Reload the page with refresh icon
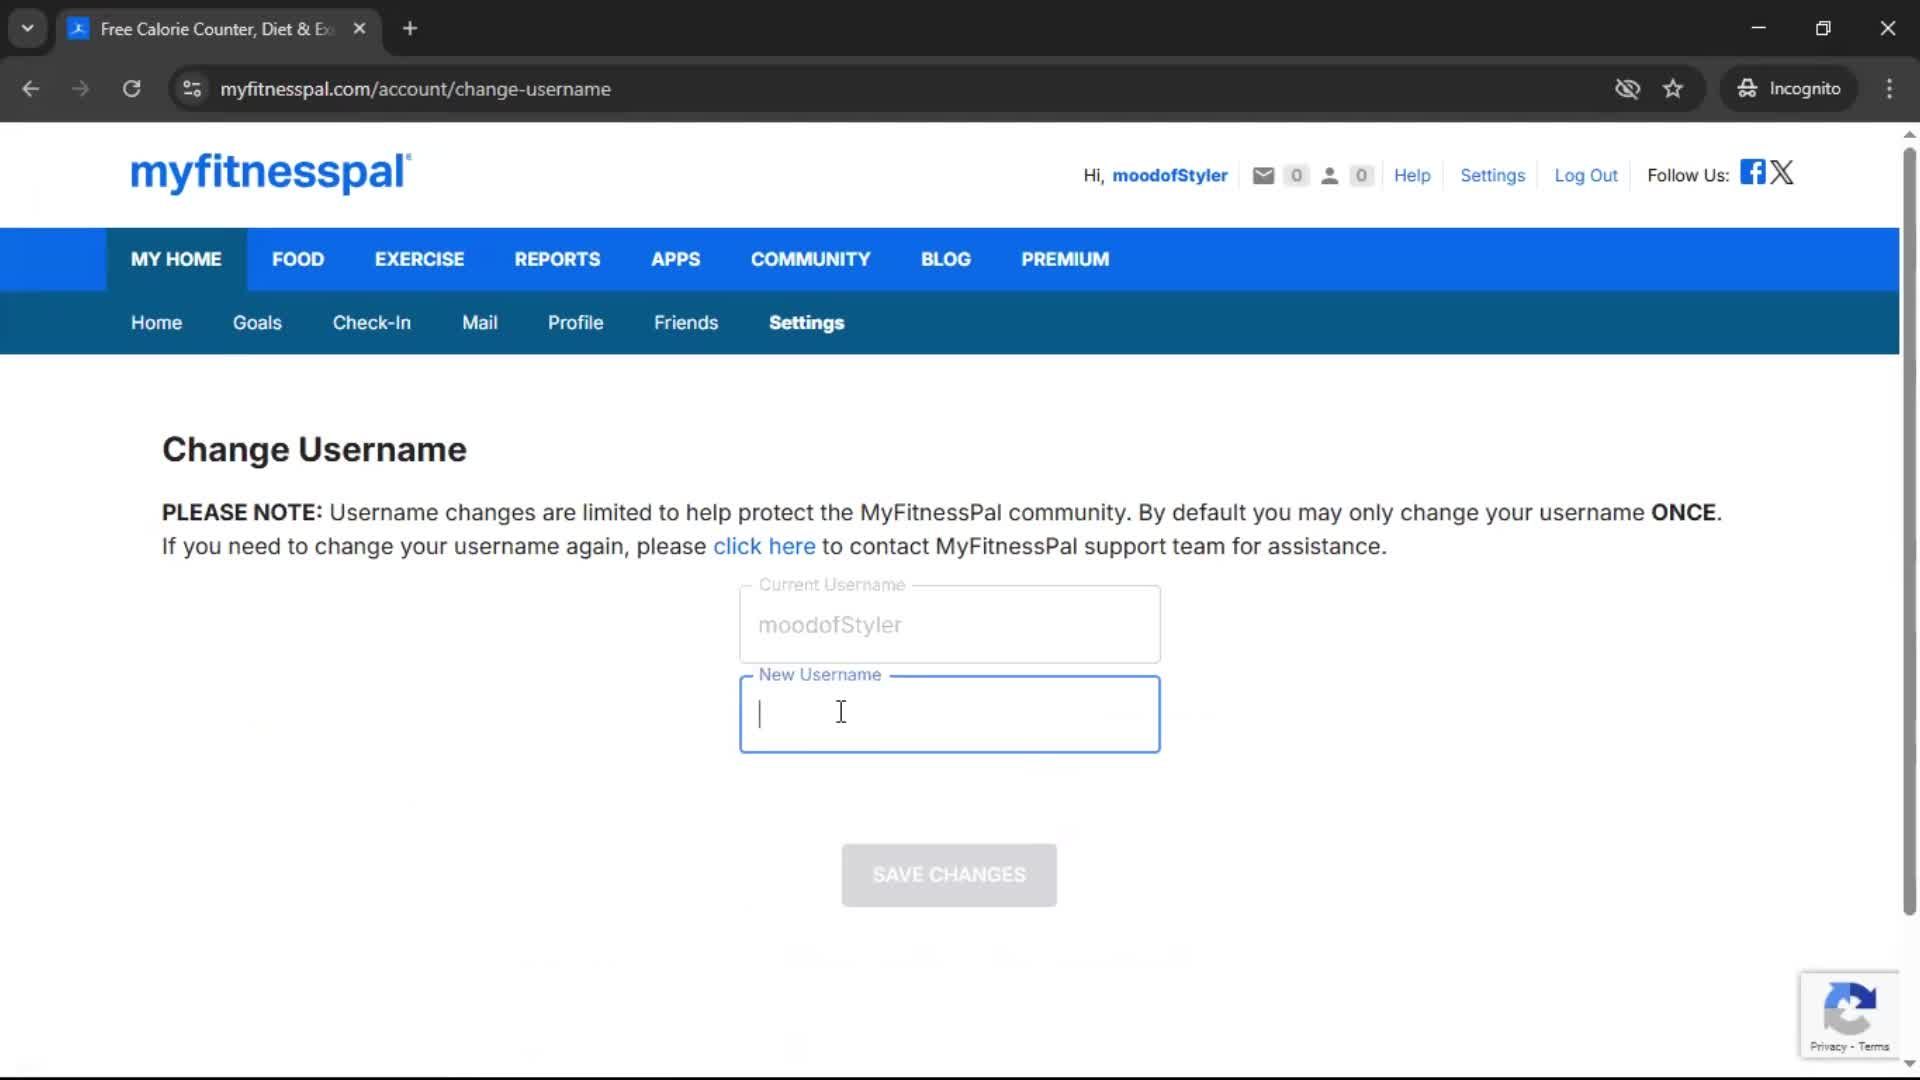This screenshot has height=1080, width=1920. (131, 89)
